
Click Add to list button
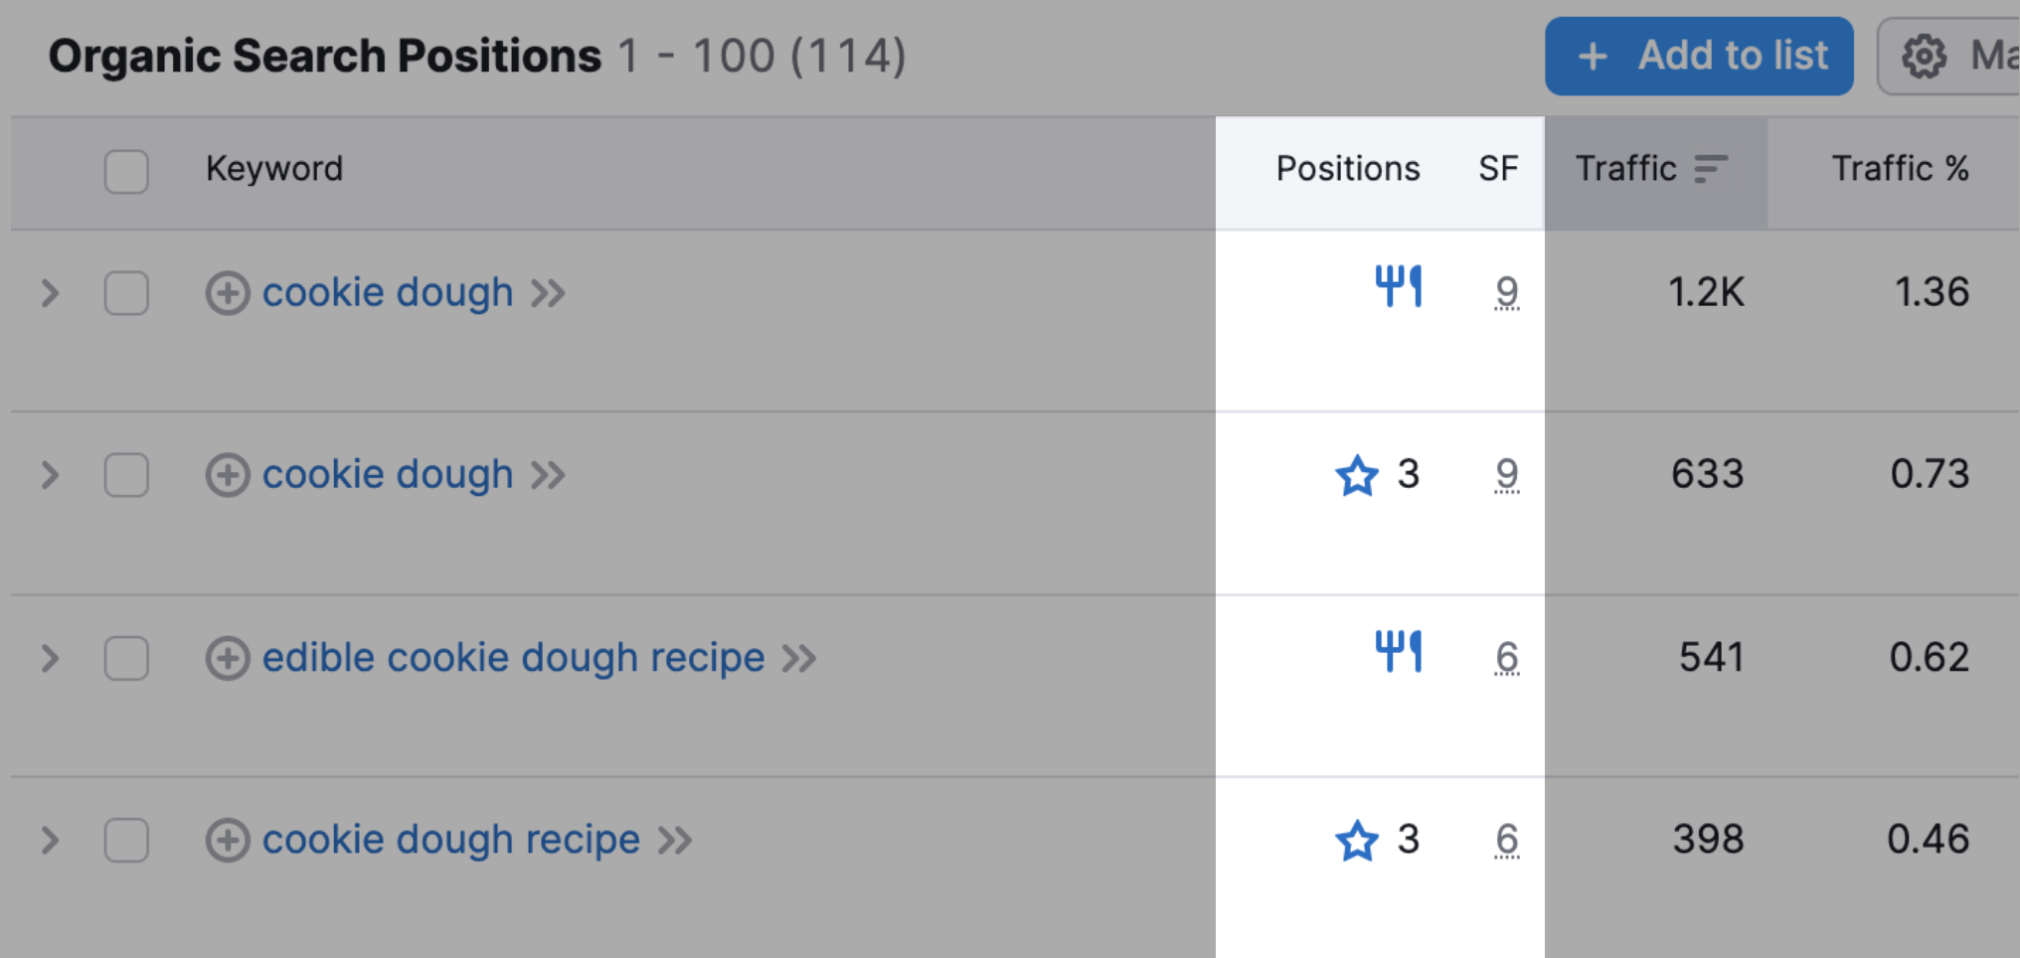[x=1699, y=56]
